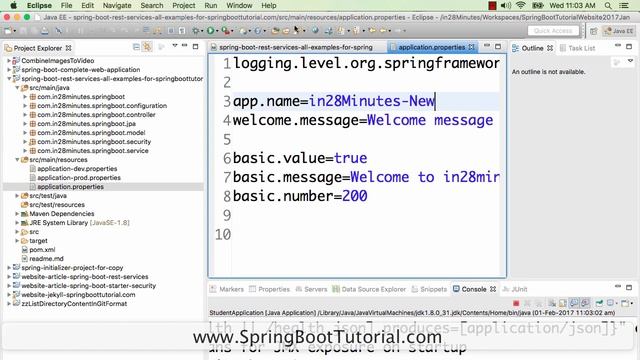Open the Project menu
Screen dimensions: 640x360
(184, 6)
